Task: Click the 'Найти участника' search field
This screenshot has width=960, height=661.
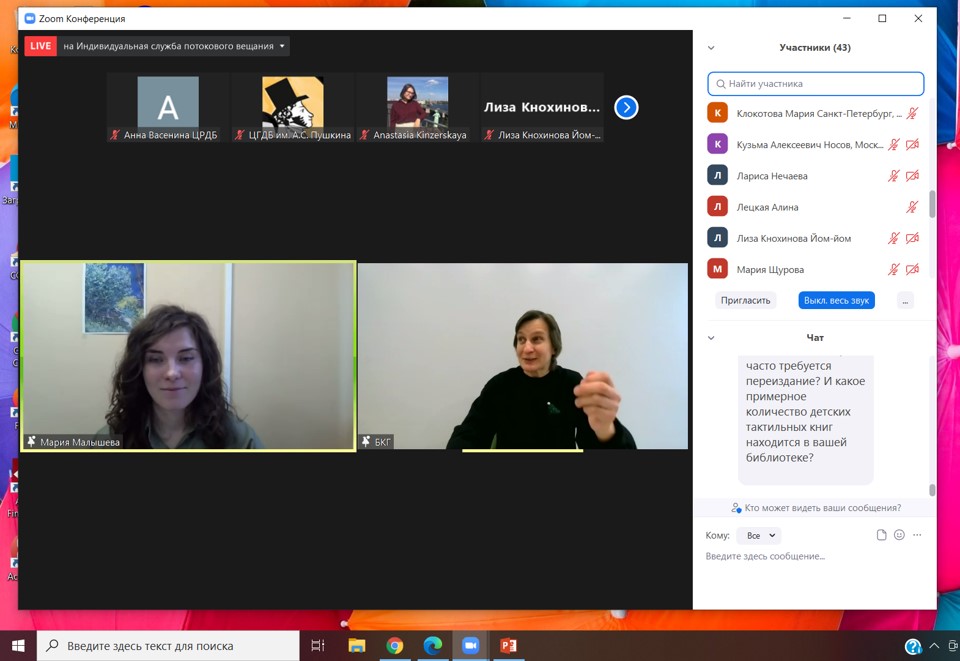Action: click(816, 84)
